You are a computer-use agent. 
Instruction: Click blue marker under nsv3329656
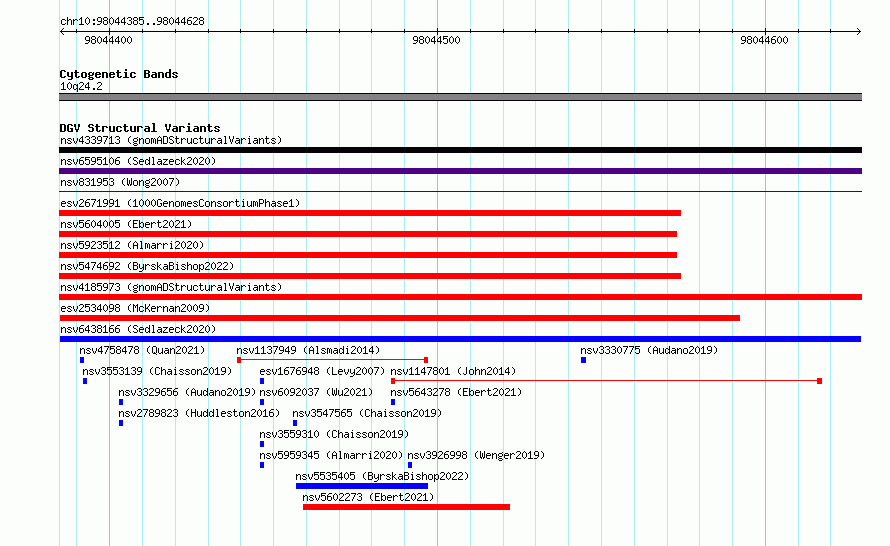pos(121,402)
